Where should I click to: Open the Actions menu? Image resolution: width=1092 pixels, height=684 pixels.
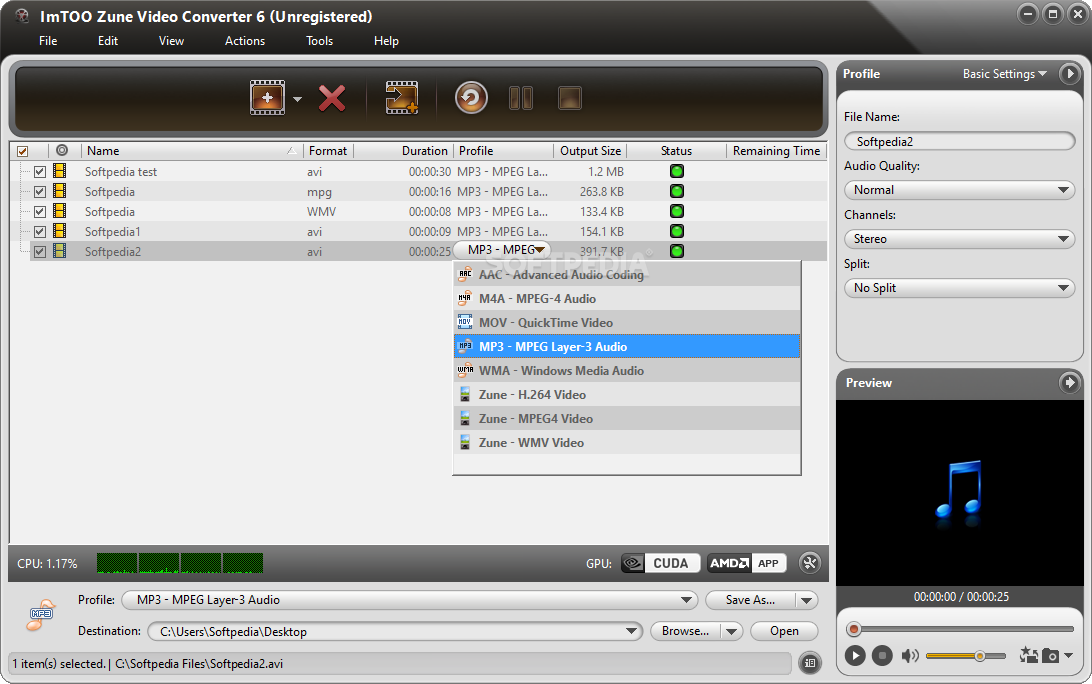tap(245, 41)
